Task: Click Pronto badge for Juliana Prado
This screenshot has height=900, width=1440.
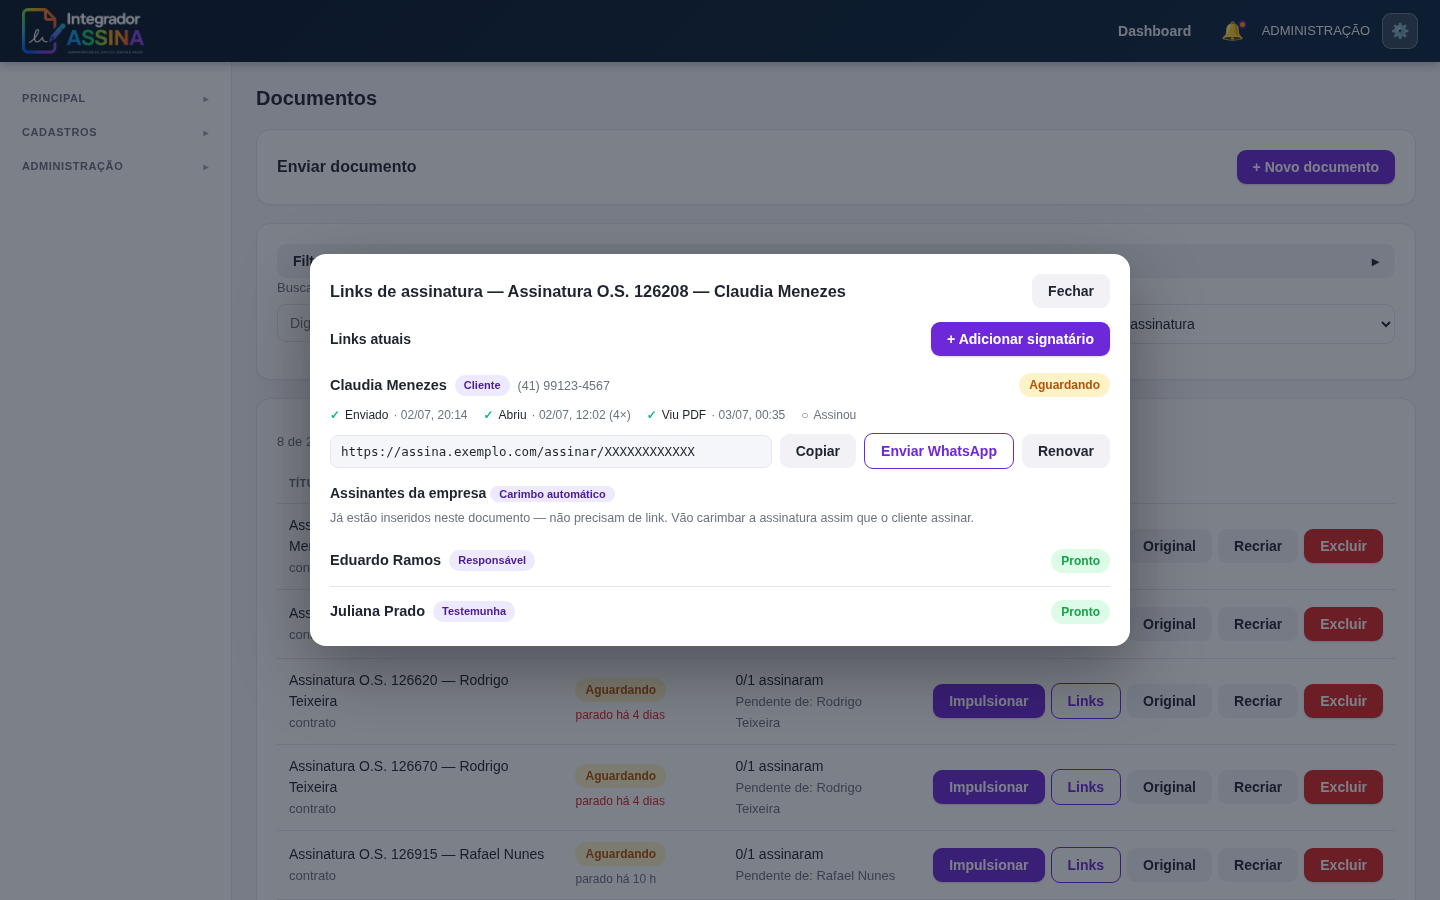Action: 1080,612
